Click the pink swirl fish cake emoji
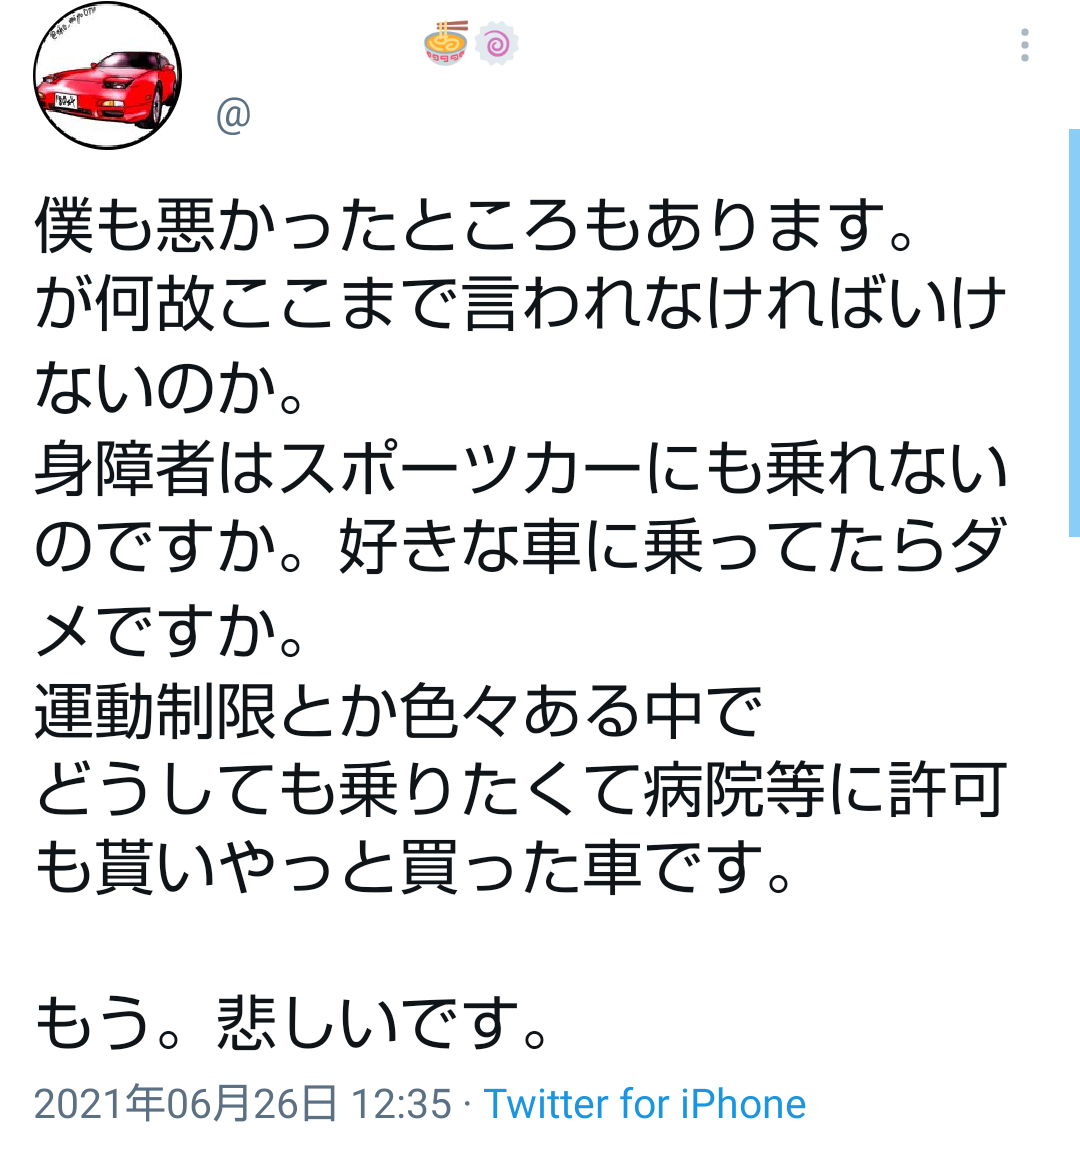The image size is (1080, 1155). pyautogui.click(x=497, y=44)
